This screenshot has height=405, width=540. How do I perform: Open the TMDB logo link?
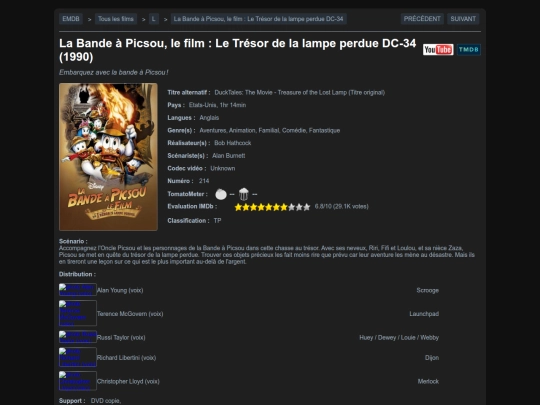(x=468, y=50)
